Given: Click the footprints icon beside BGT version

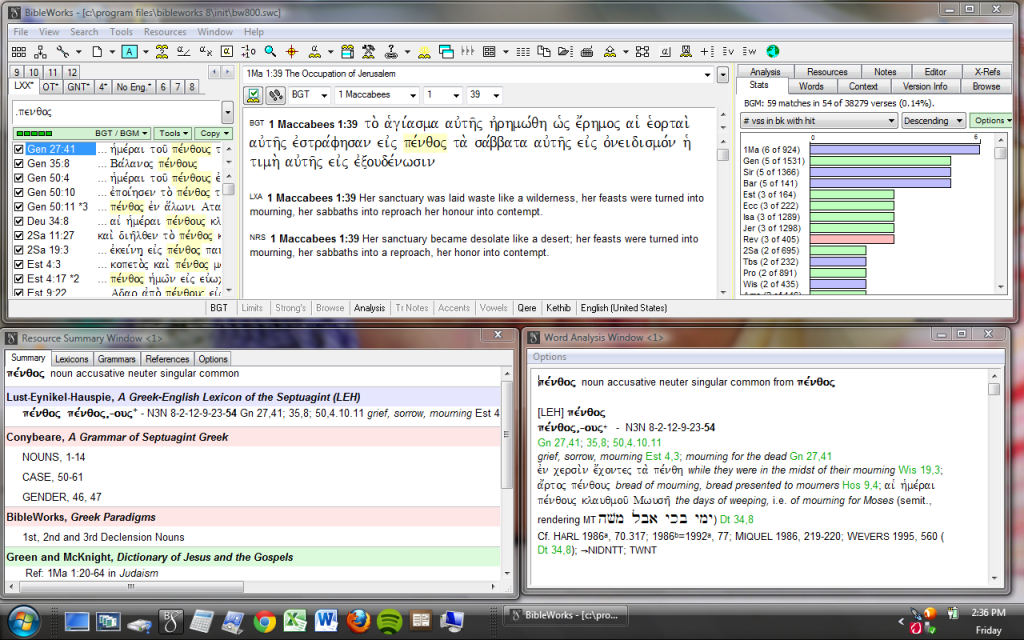Looking at the screenshot, I should (274, 95).
